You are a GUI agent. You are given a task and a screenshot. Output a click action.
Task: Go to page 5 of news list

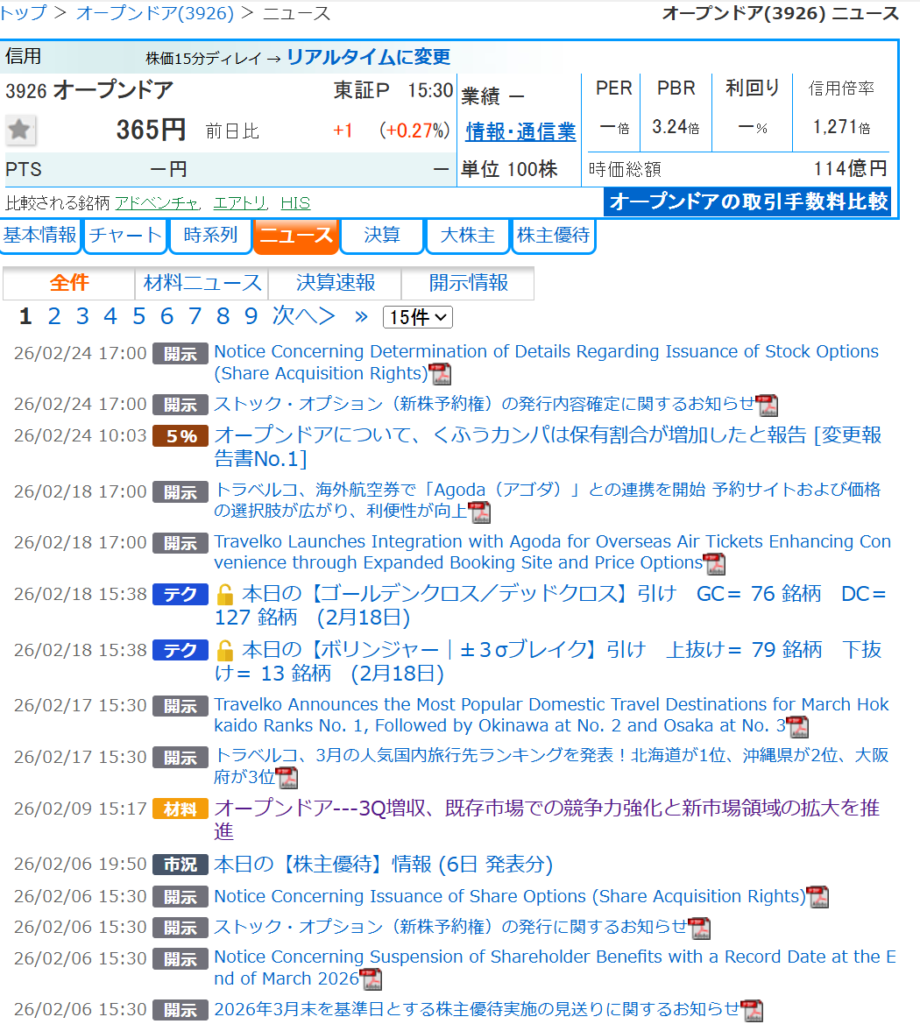139,317
